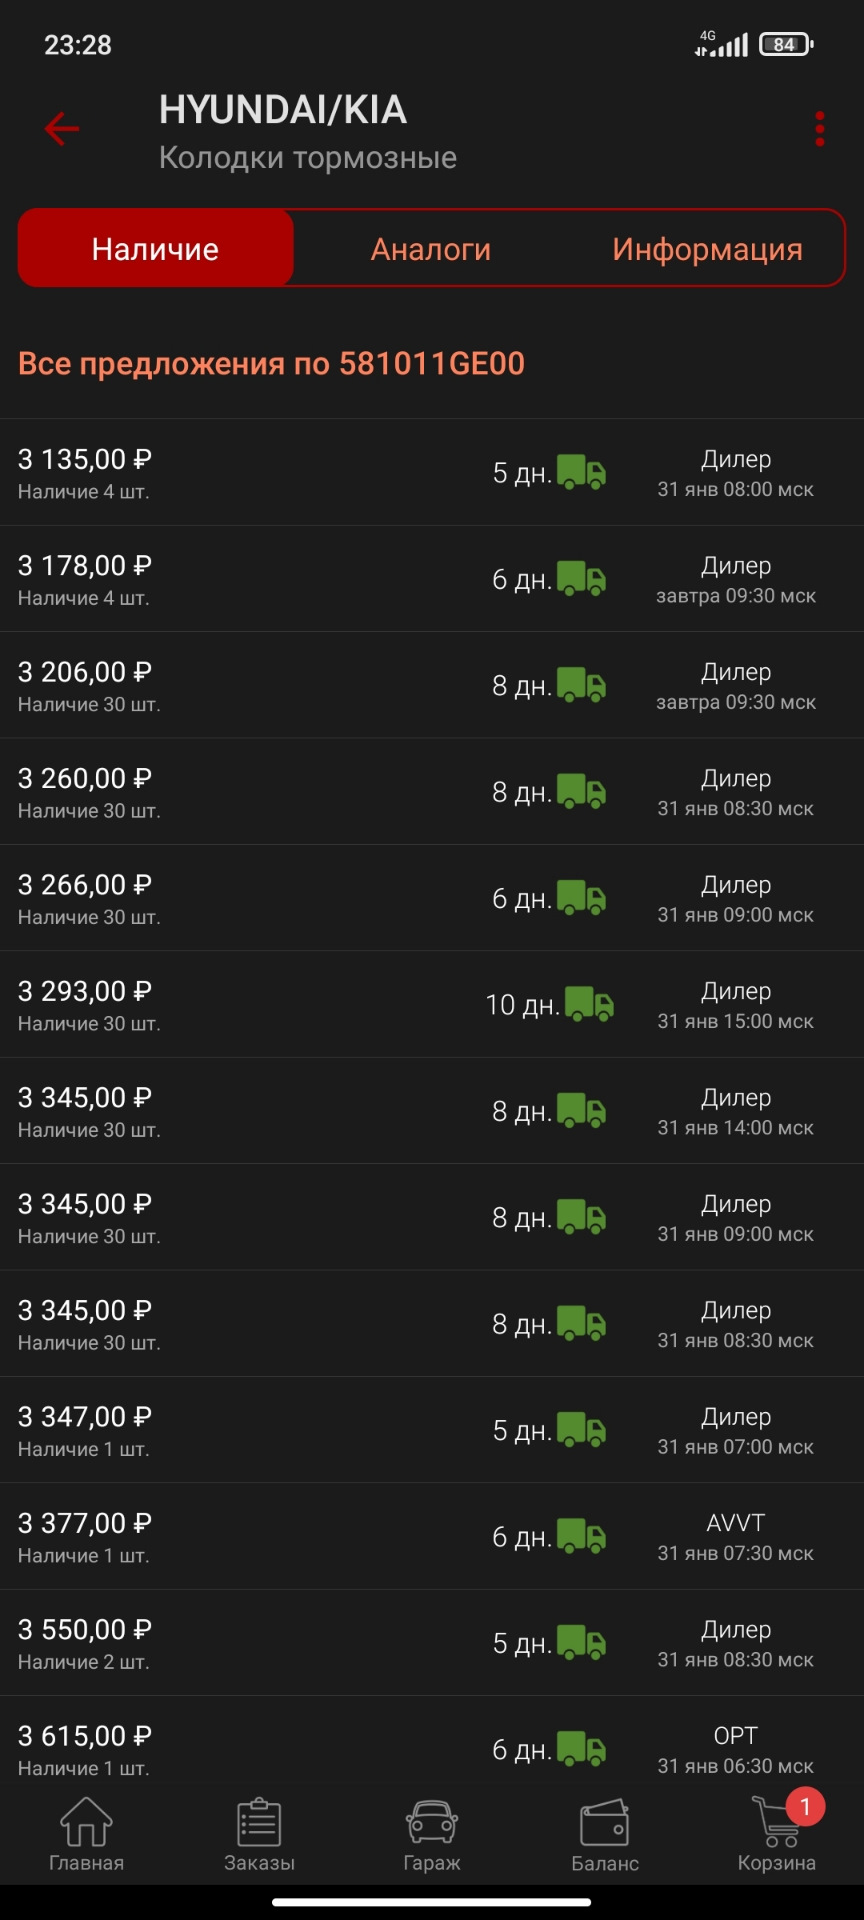The height and width of the screenshot is (1920, 864).
Task: Open the Баланс wallet section
Action: click(x=605, y=1834)
